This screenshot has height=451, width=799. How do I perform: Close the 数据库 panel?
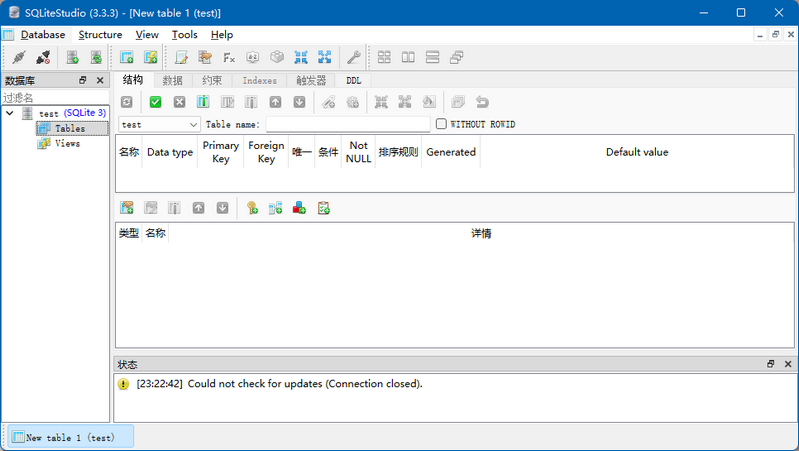[100, 81]
